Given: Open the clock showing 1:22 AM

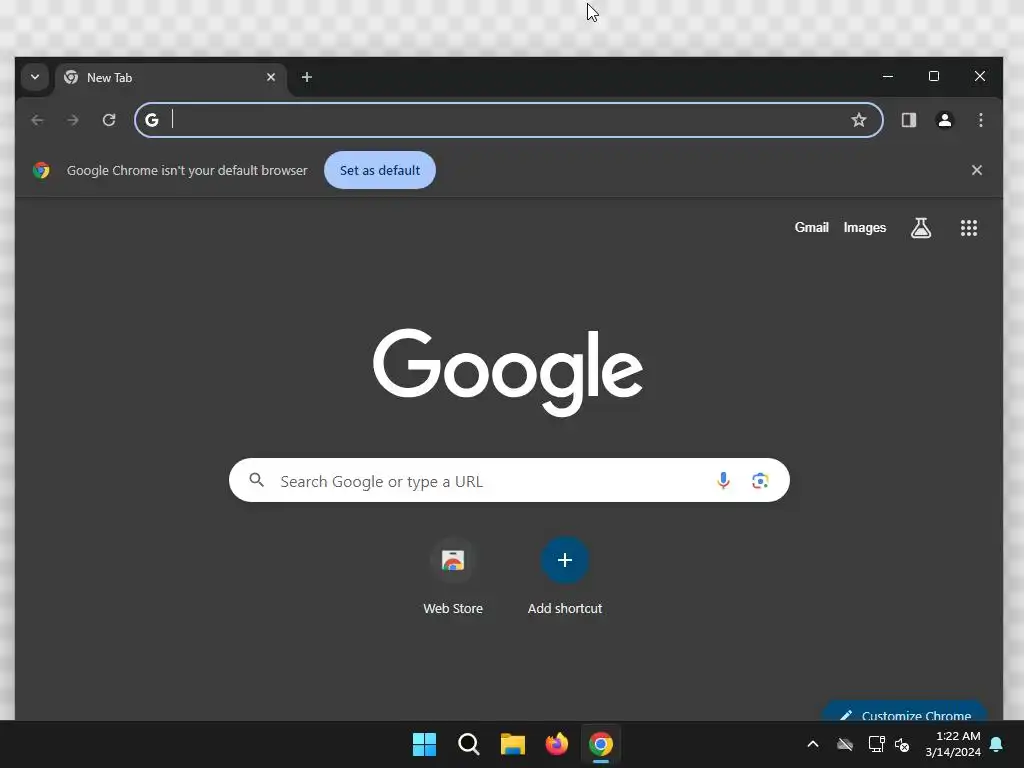Looking at the screenshot, I should pyautogui.click(x=953, y=744).
